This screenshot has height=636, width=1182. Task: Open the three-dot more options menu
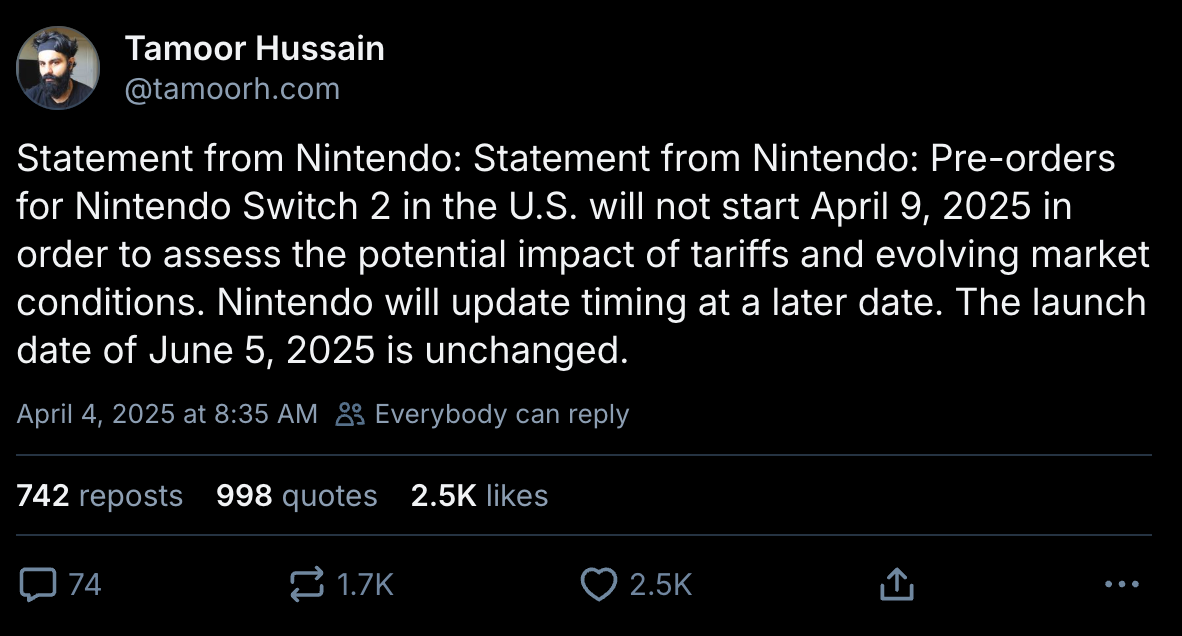click(1121, 584)
